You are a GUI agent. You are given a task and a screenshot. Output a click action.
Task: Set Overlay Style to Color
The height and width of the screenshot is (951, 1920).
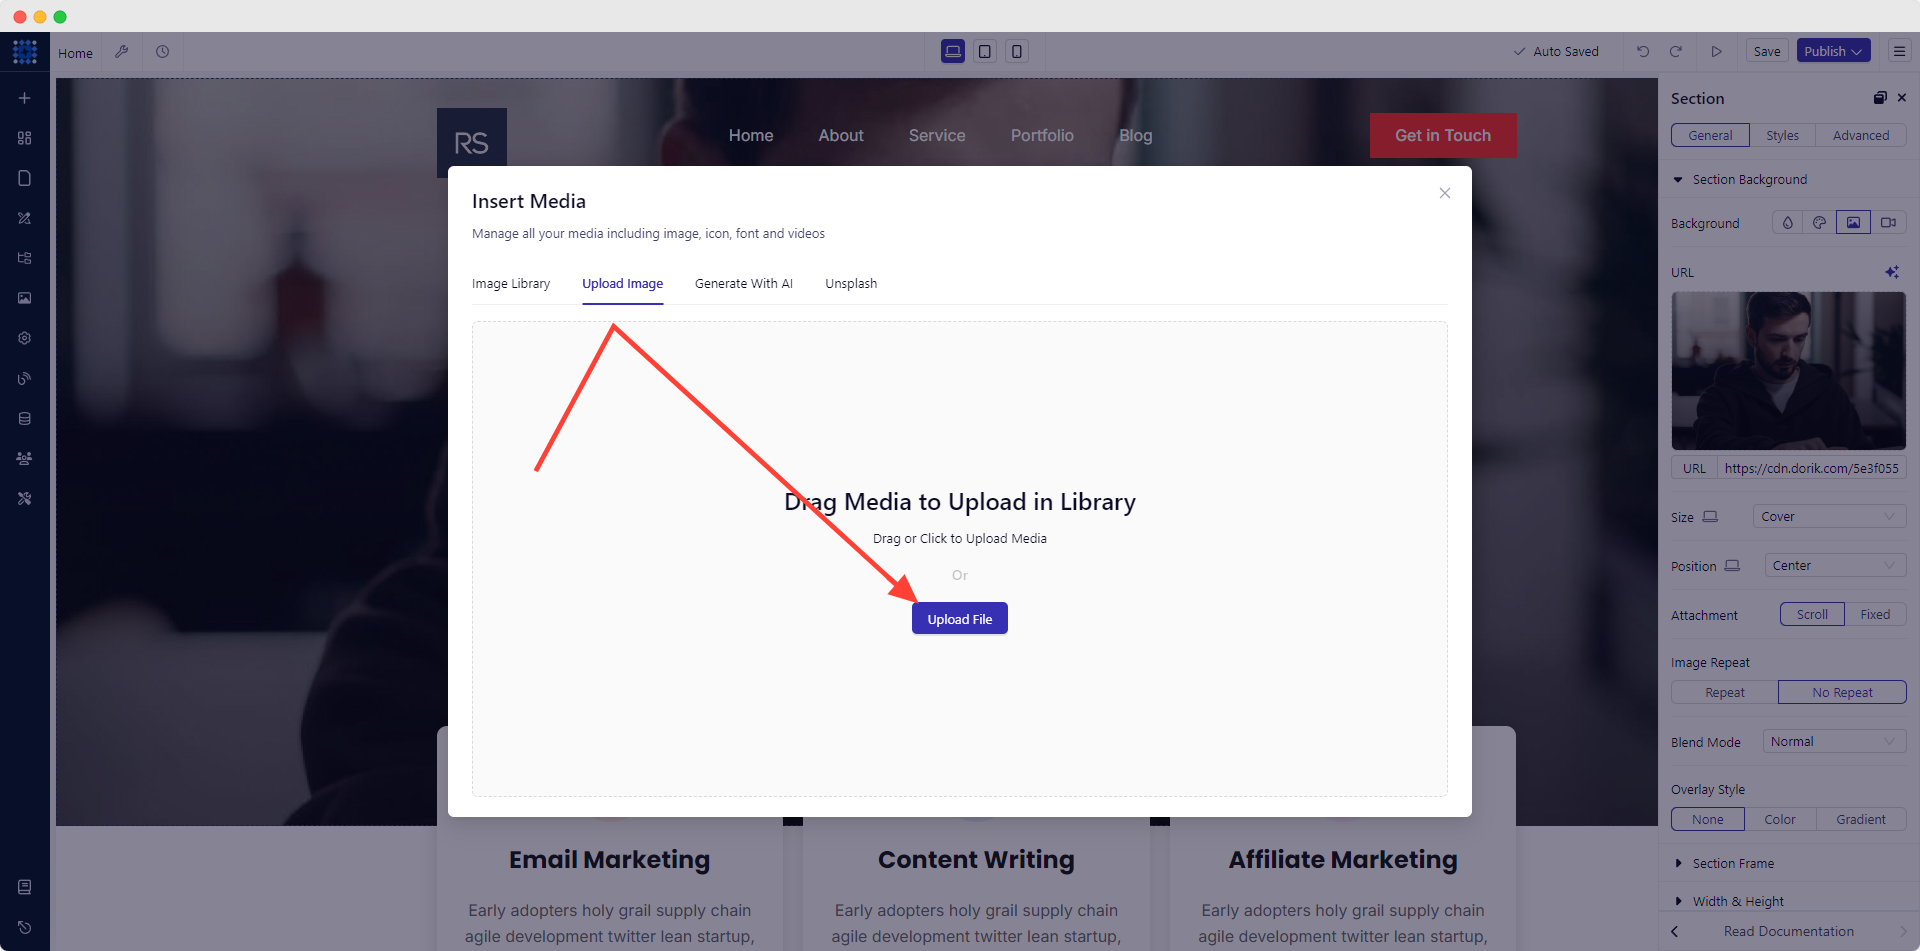(x=1780, y=820)
